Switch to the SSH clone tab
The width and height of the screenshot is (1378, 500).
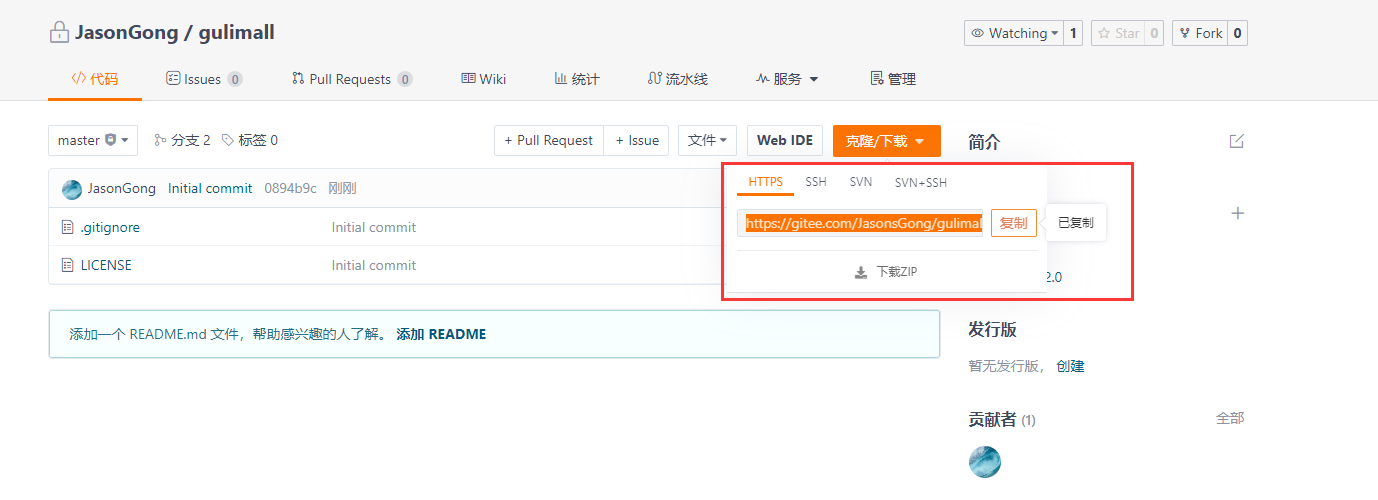[x=816, y=182]
